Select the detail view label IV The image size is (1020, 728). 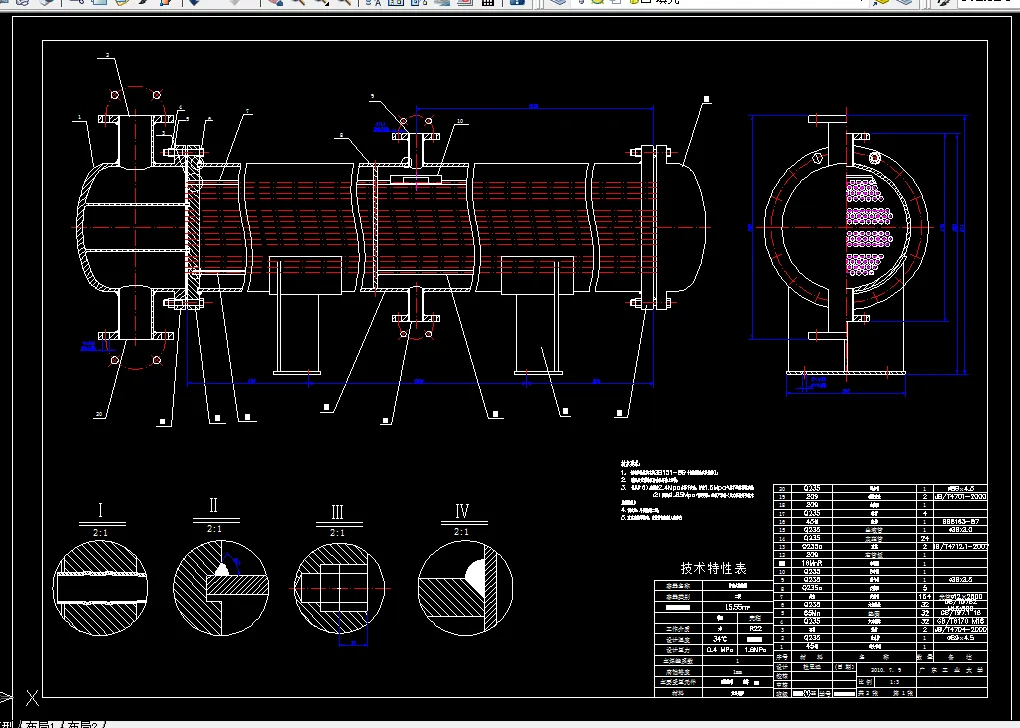pos(462,511)
